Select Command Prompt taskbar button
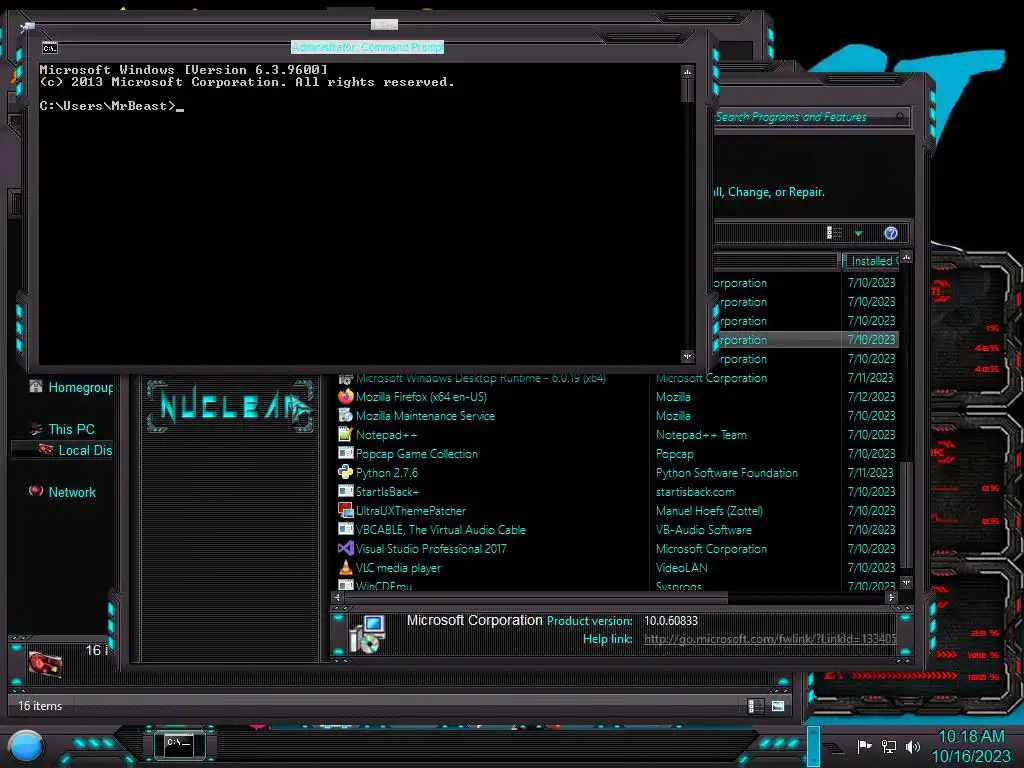 179,744
